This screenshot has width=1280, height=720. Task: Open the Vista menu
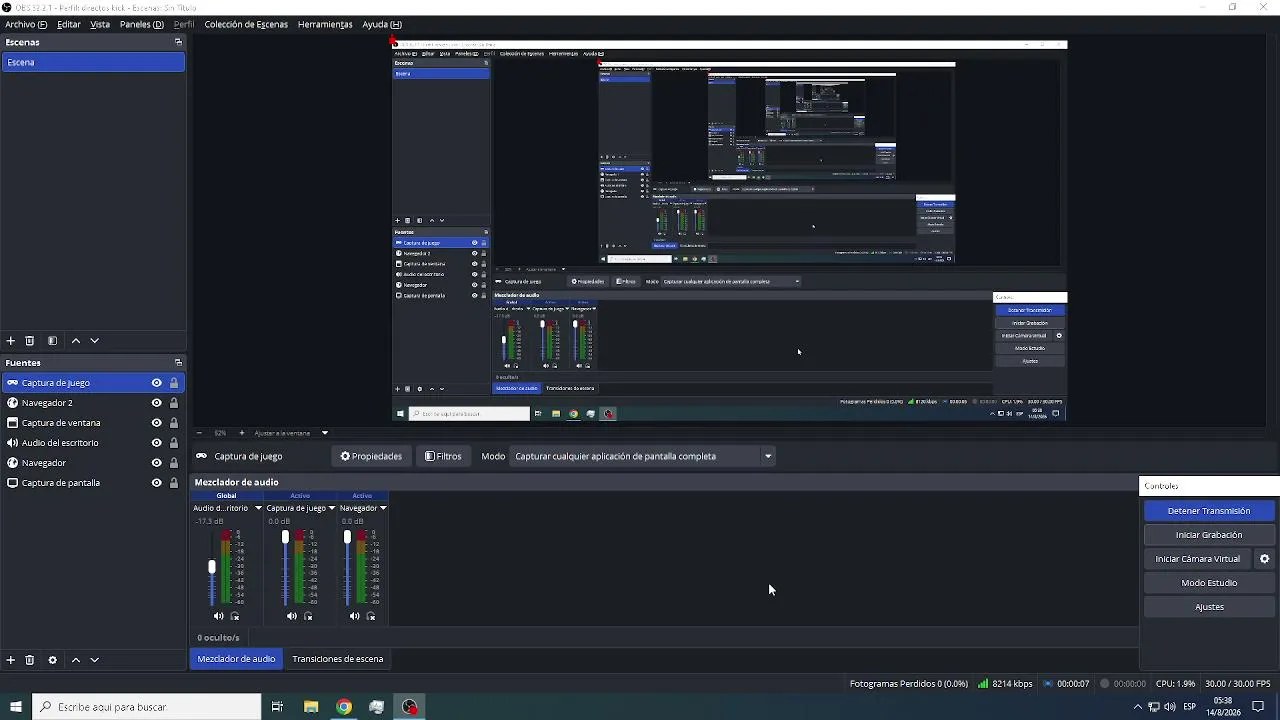pyautogui.click(x=100, y=24)
